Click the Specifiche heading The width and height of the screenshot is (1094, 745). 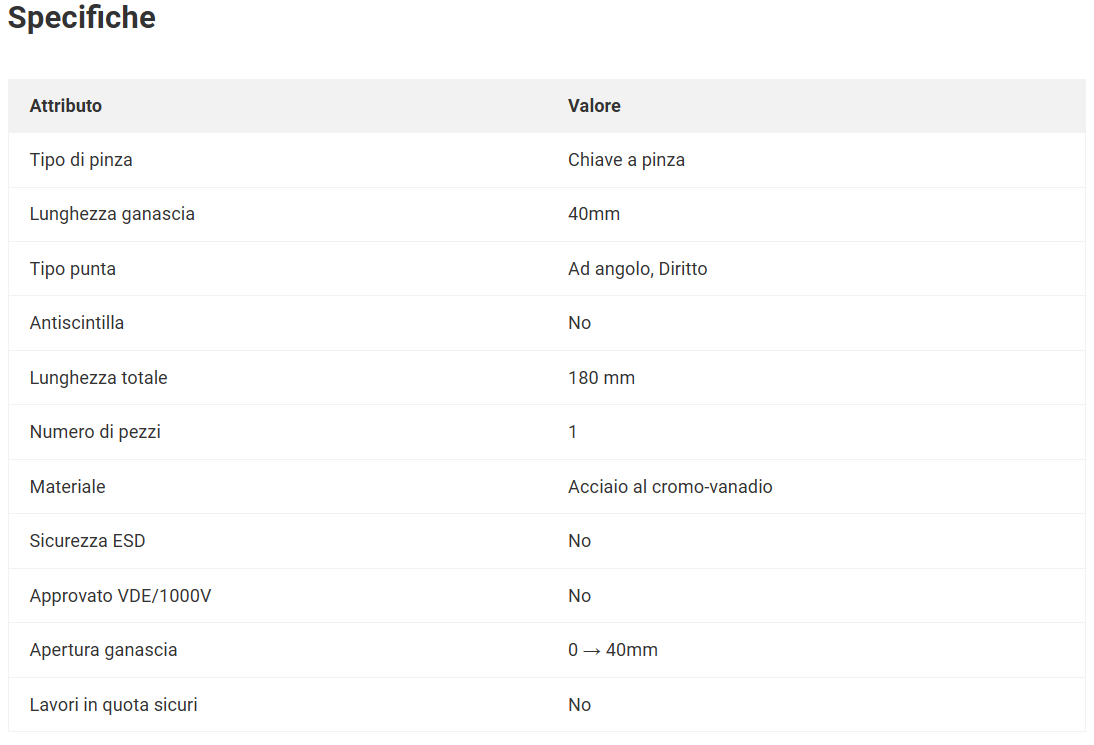82,18
